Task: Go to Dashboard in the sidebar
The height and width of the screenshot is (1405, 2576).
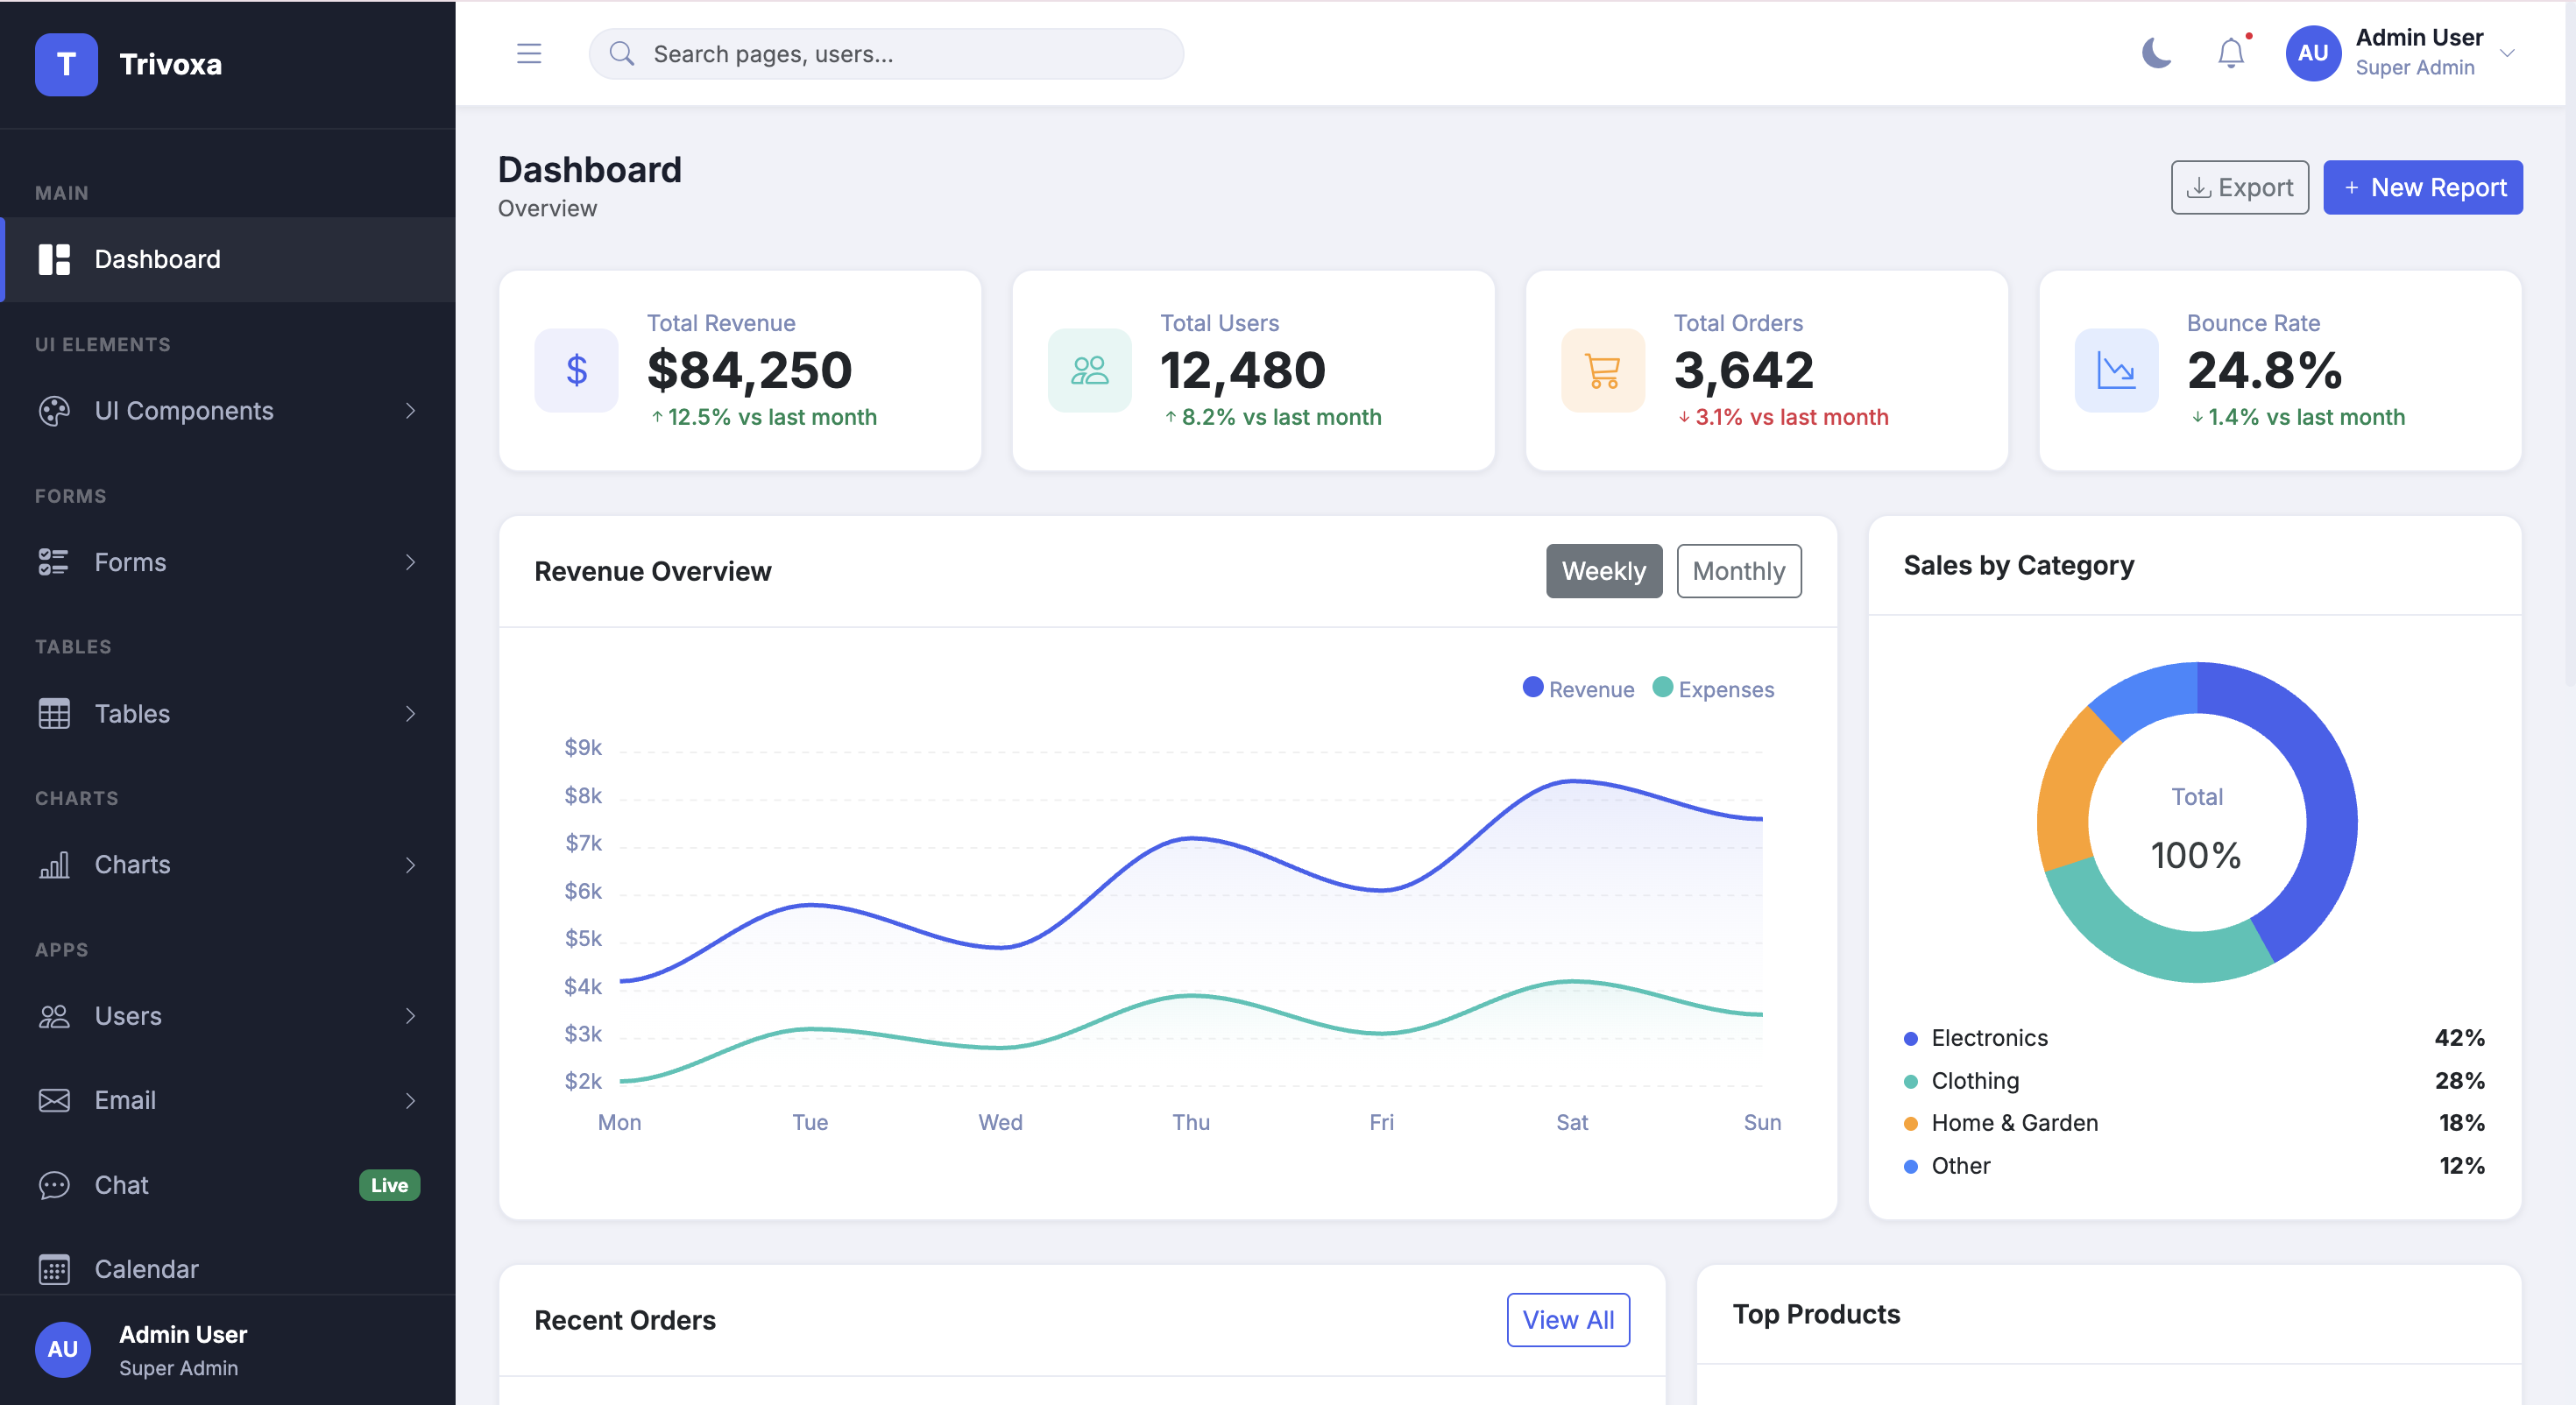Action: [x=228, y=259]
